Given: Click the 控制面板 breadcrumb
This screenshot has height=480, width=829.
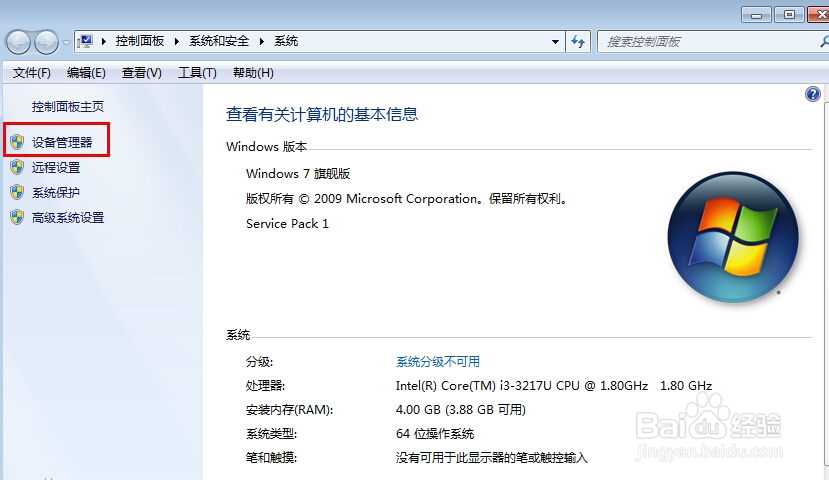Looking at the screenshot, I should tap(140, 41).
